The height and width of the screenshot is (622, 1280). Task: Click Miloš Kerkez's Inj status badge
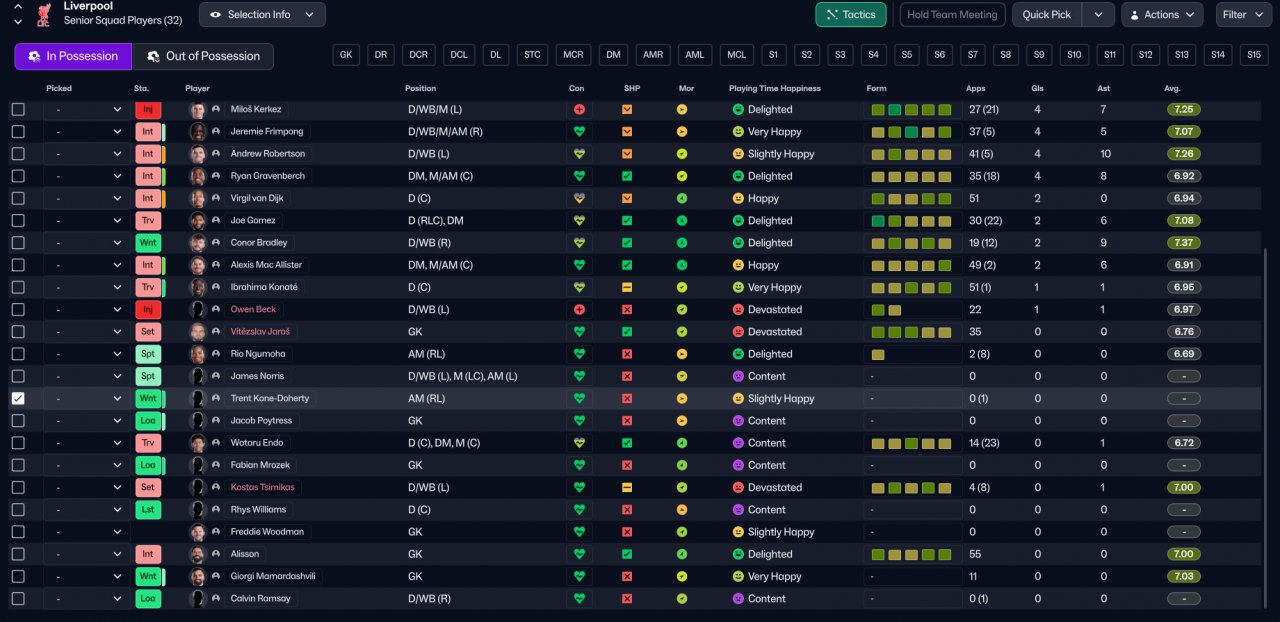147,109
